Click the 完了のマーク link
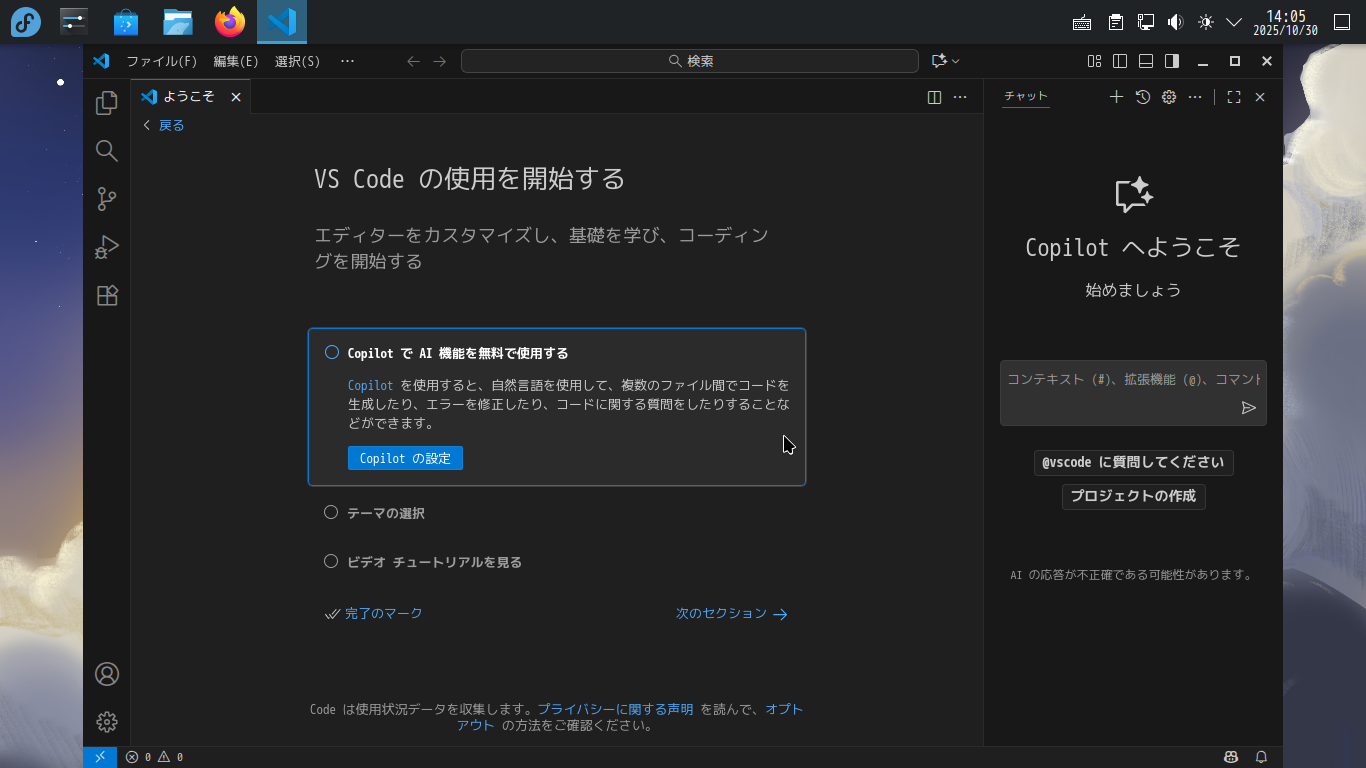1366x768 pixels. (374, 613)
